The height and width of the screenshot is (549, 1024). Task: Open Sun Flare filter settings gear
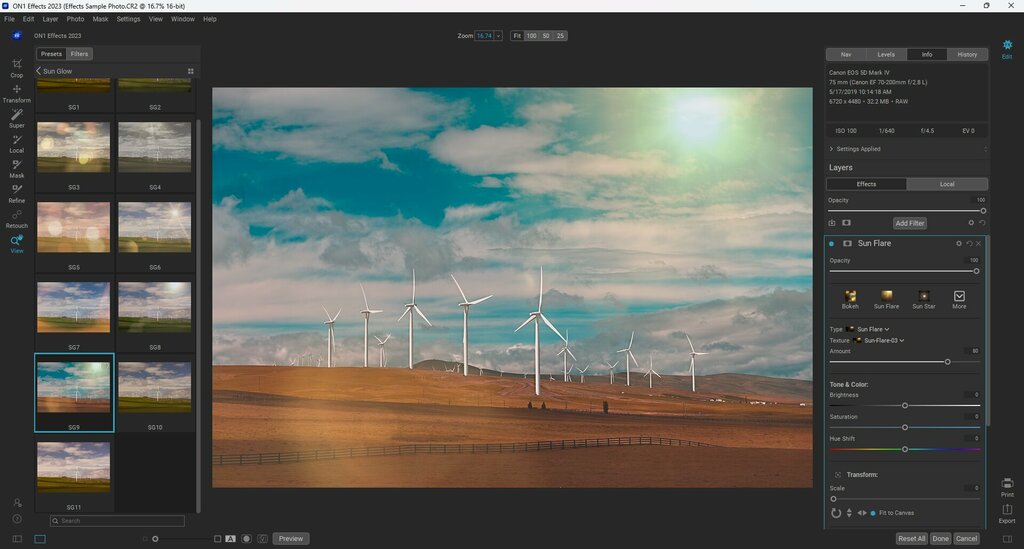pyautogui.click(x=959, y=243)
